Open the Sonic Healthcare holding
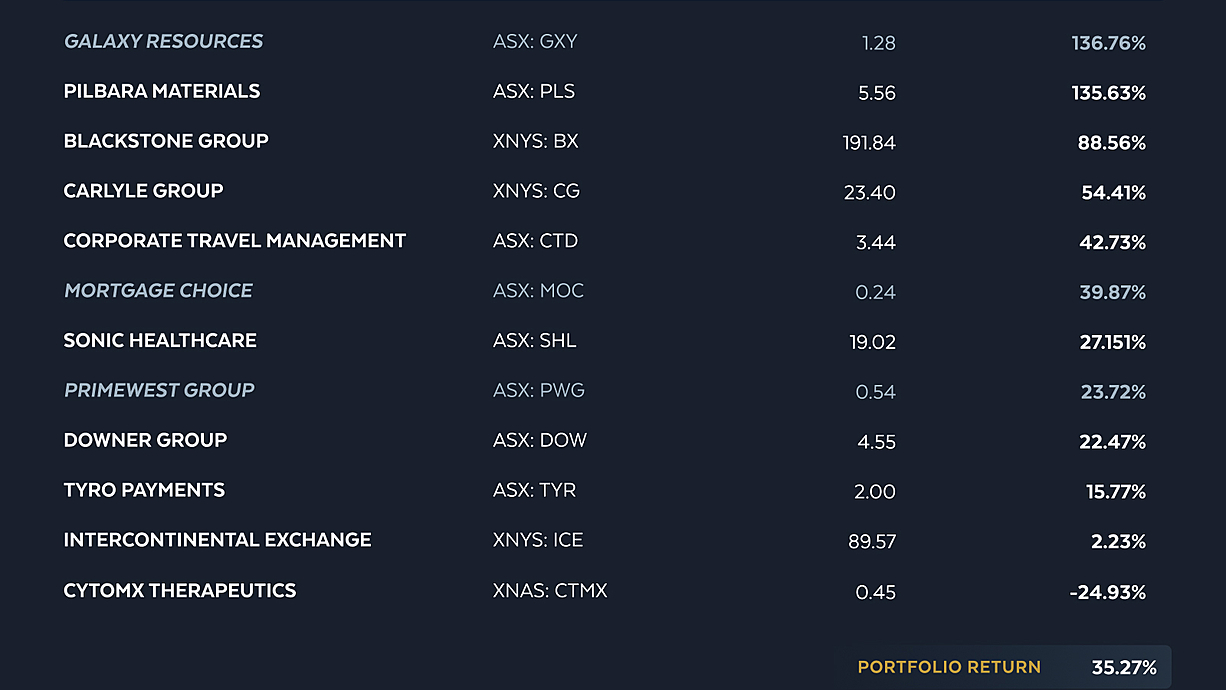 (160, 341)
